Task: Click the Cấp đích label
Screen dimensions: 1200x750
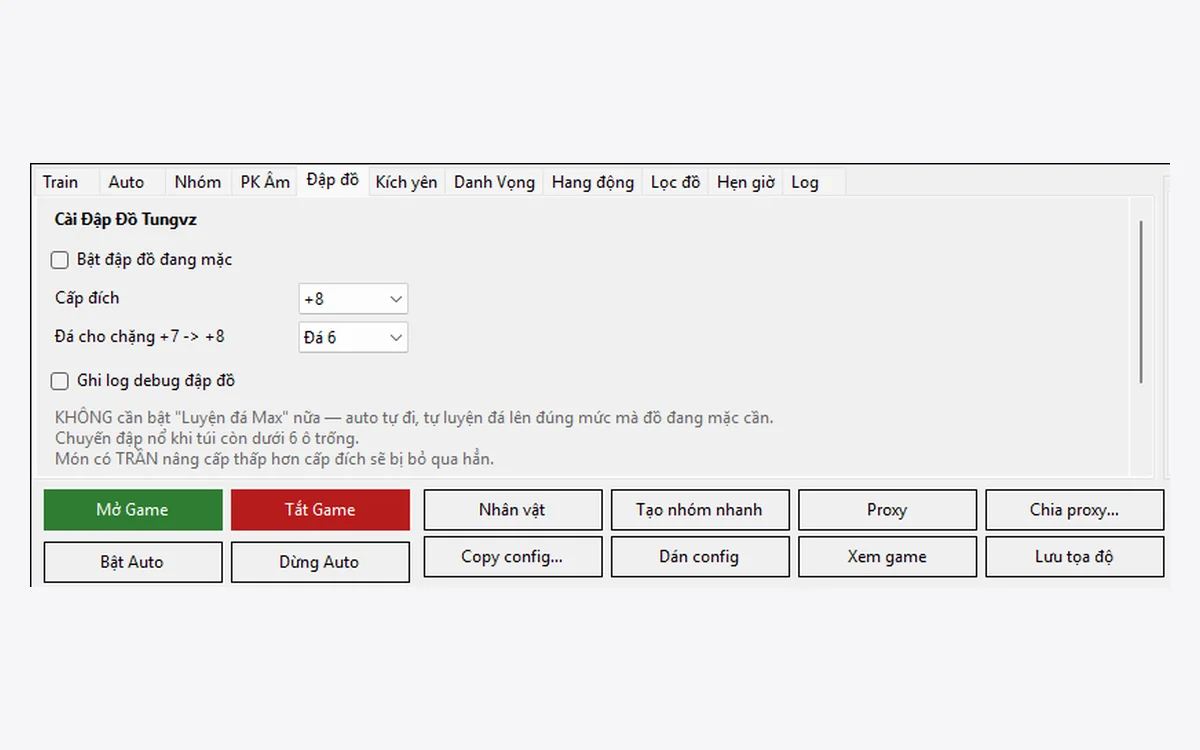Action: pyautogui.click(x=87, y=298)
